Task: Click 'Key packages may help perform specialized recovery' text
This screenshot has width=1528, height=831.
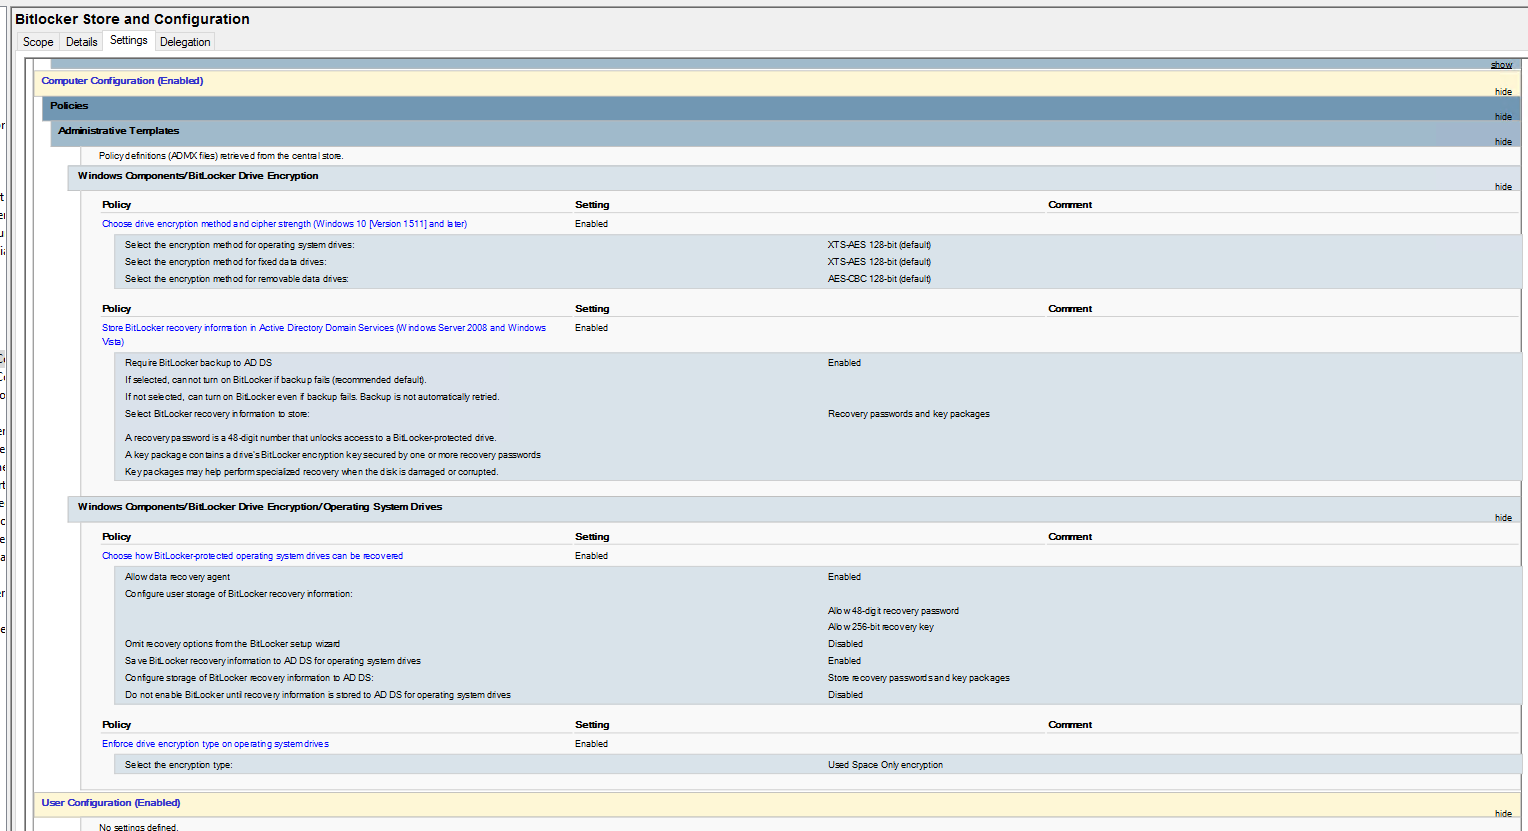Action: 311,472
